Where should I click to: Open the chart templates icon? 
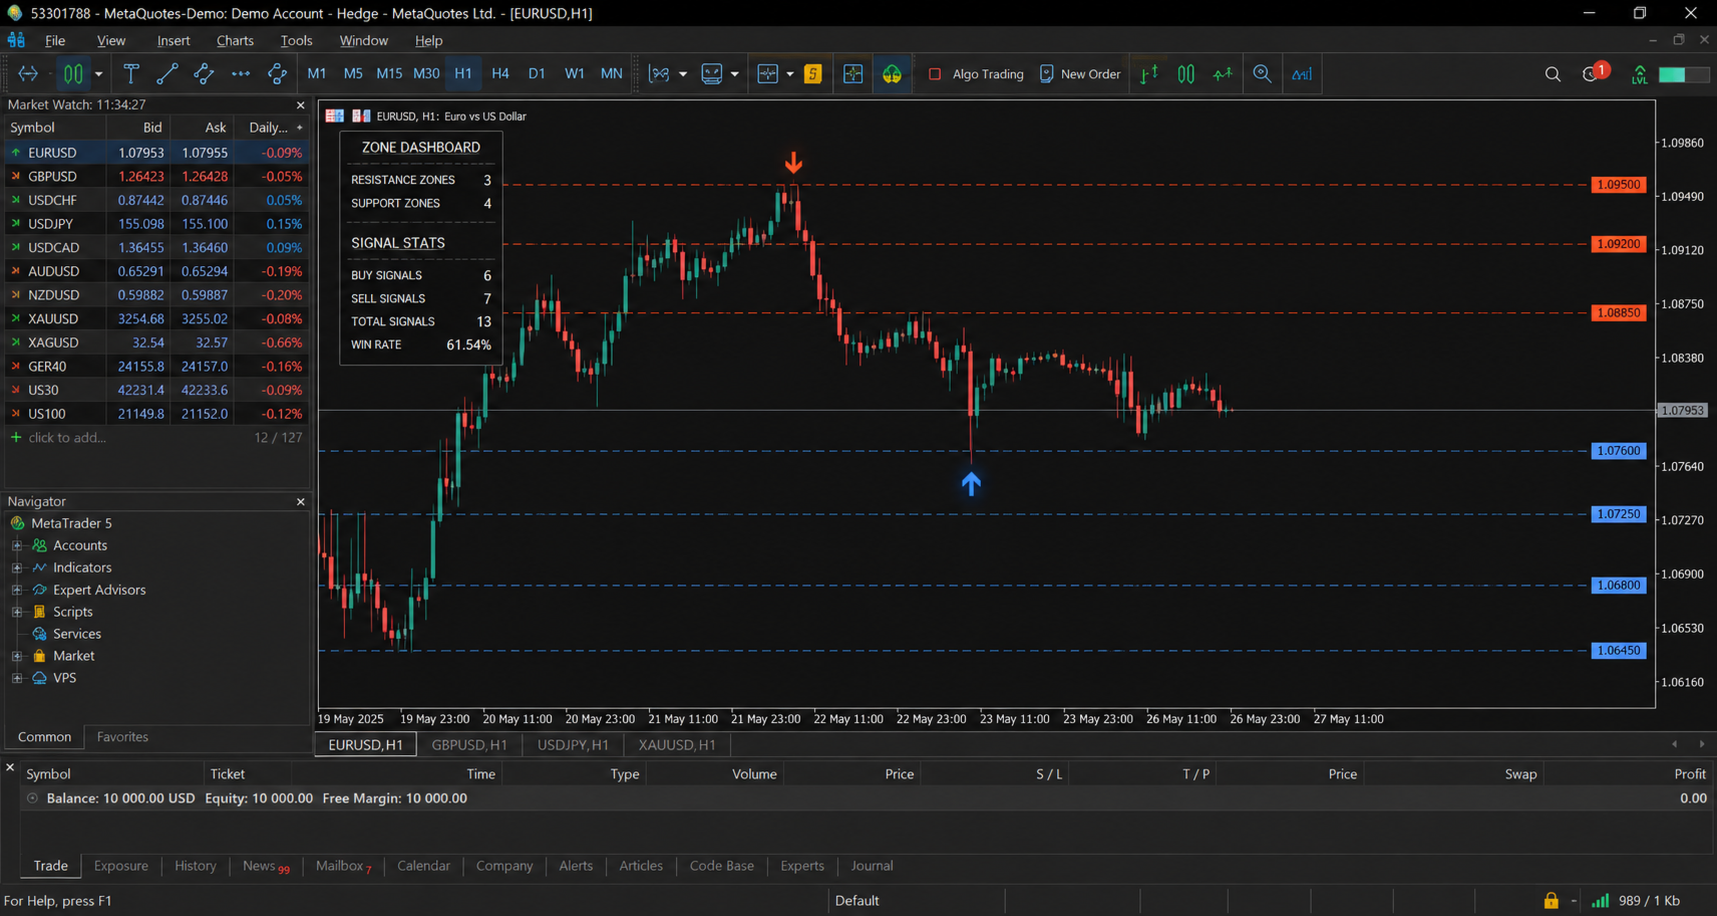pyautogui.click(x=712, y=74)
